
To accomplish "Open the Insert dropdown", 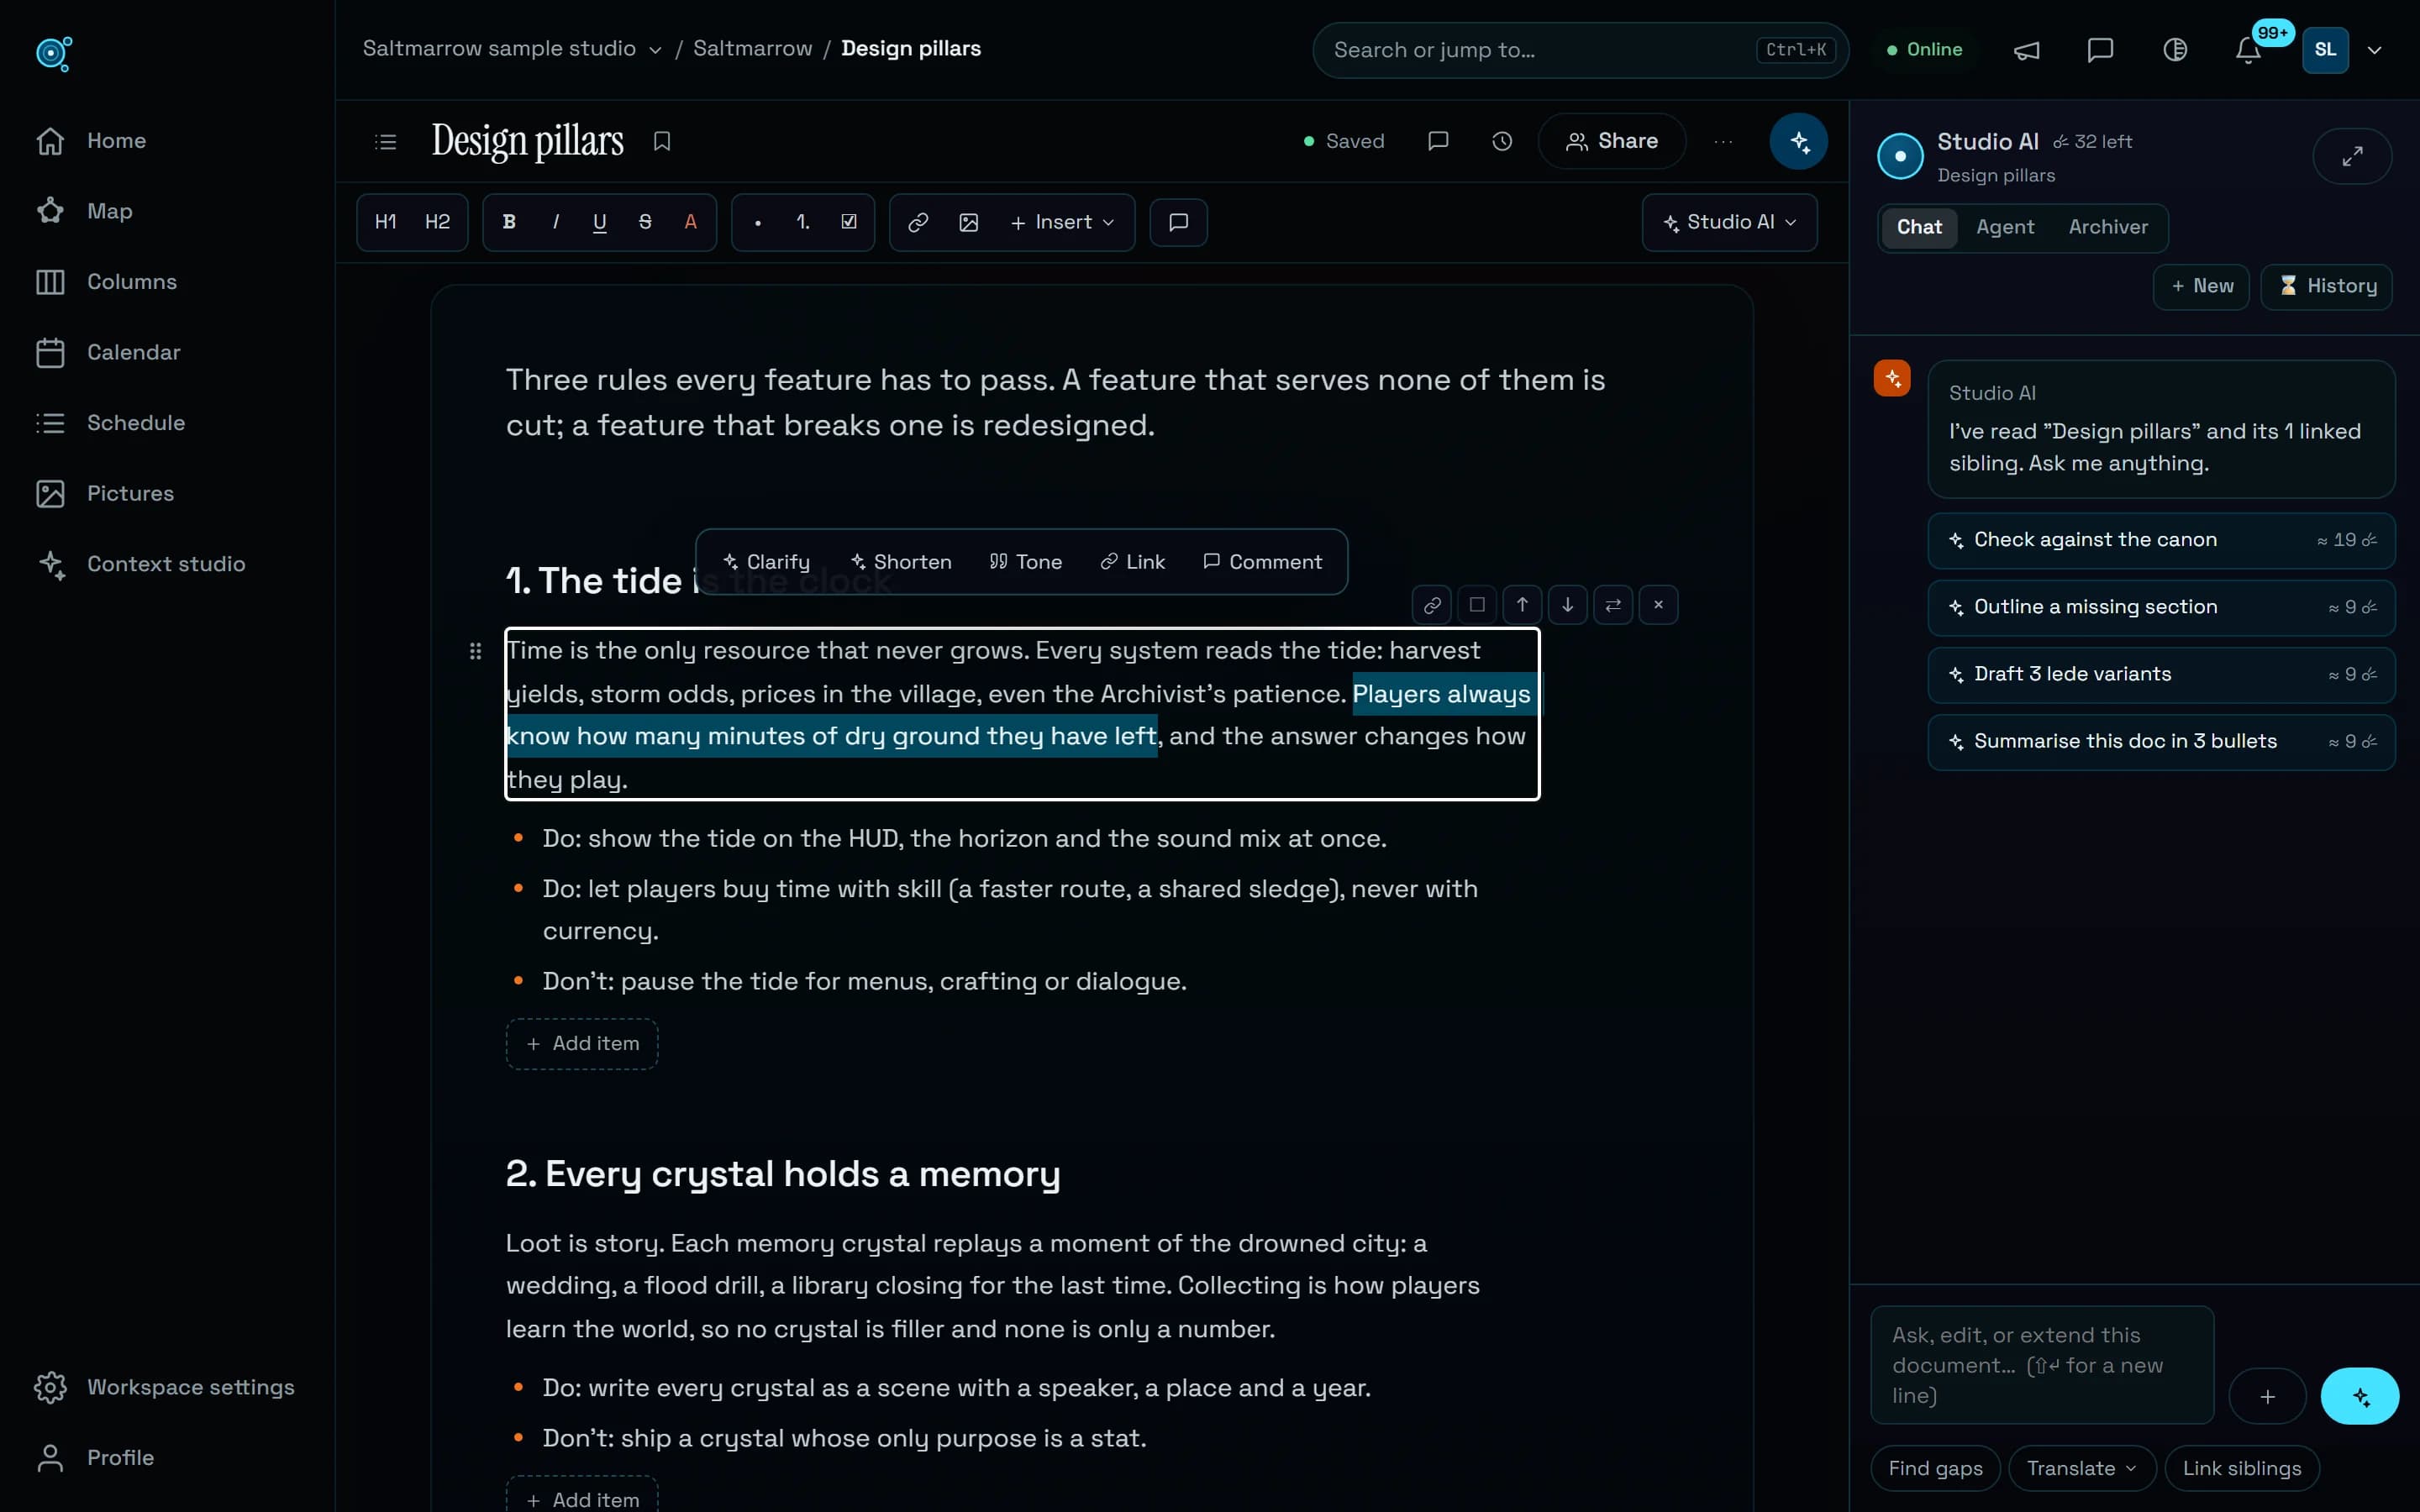I will (1062, 222).
